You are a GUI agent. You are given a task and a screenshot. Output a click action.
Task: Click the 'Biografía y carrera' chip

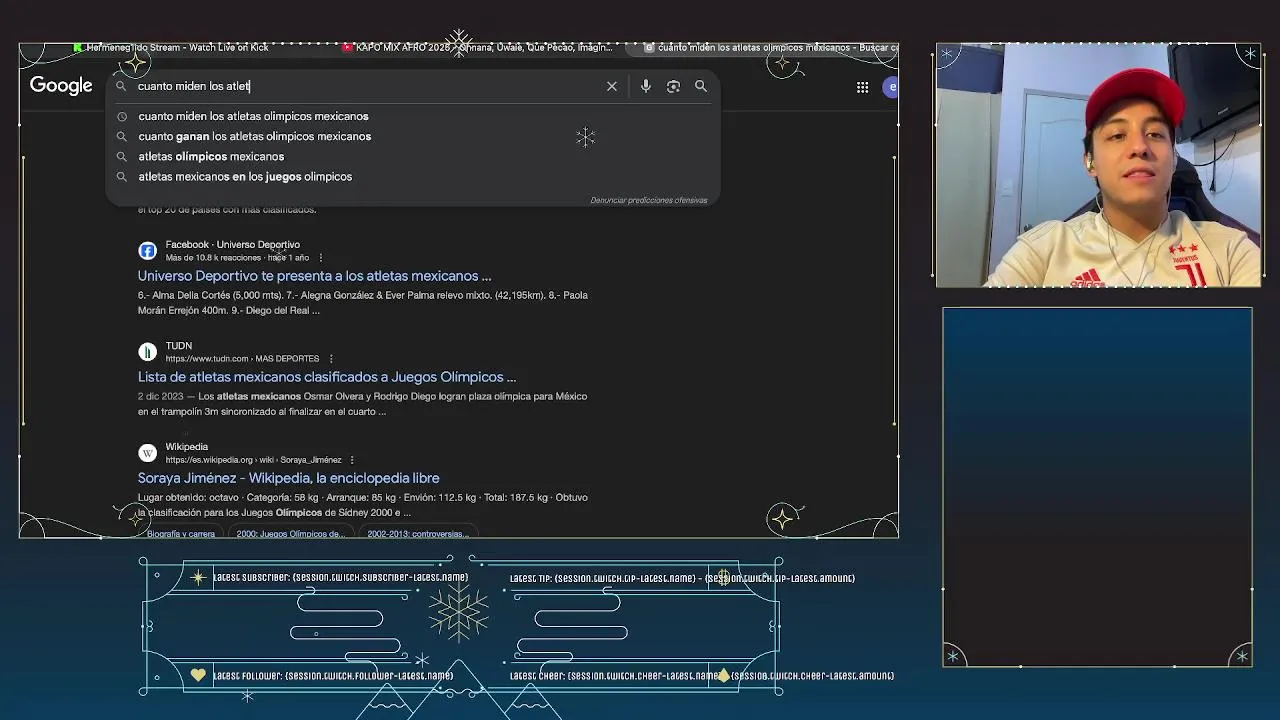click(x=181, y=534)
